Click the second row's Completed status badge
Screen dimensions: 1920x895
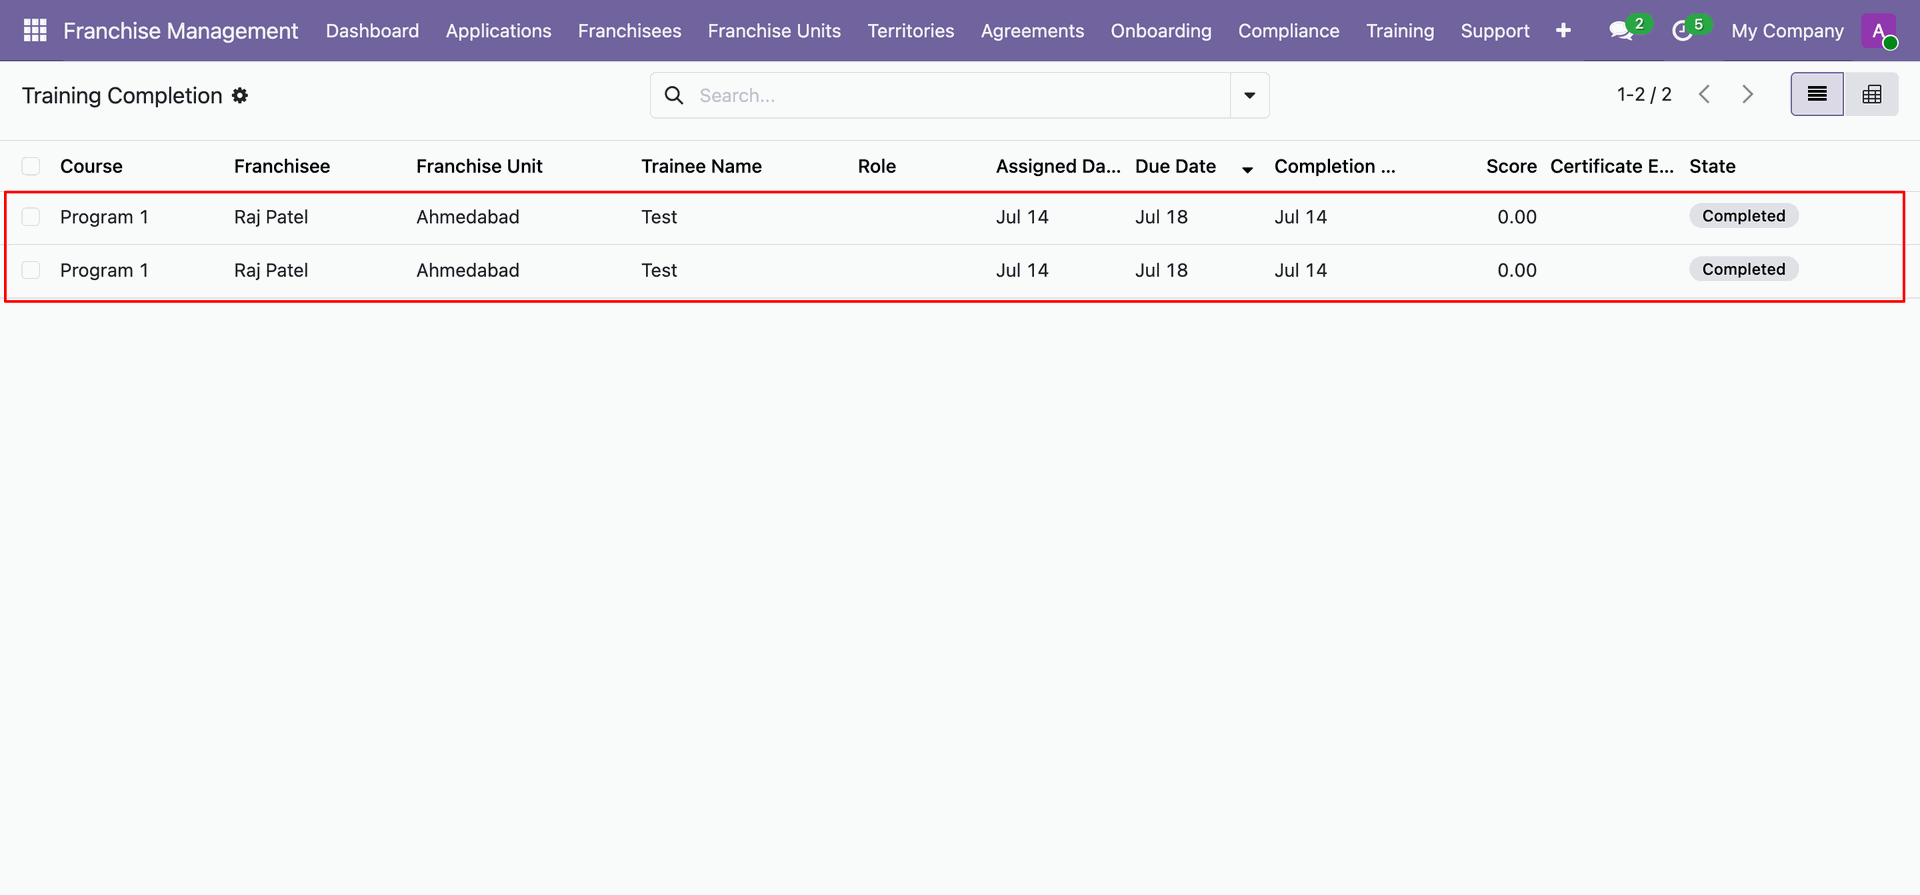[1743, 269]
